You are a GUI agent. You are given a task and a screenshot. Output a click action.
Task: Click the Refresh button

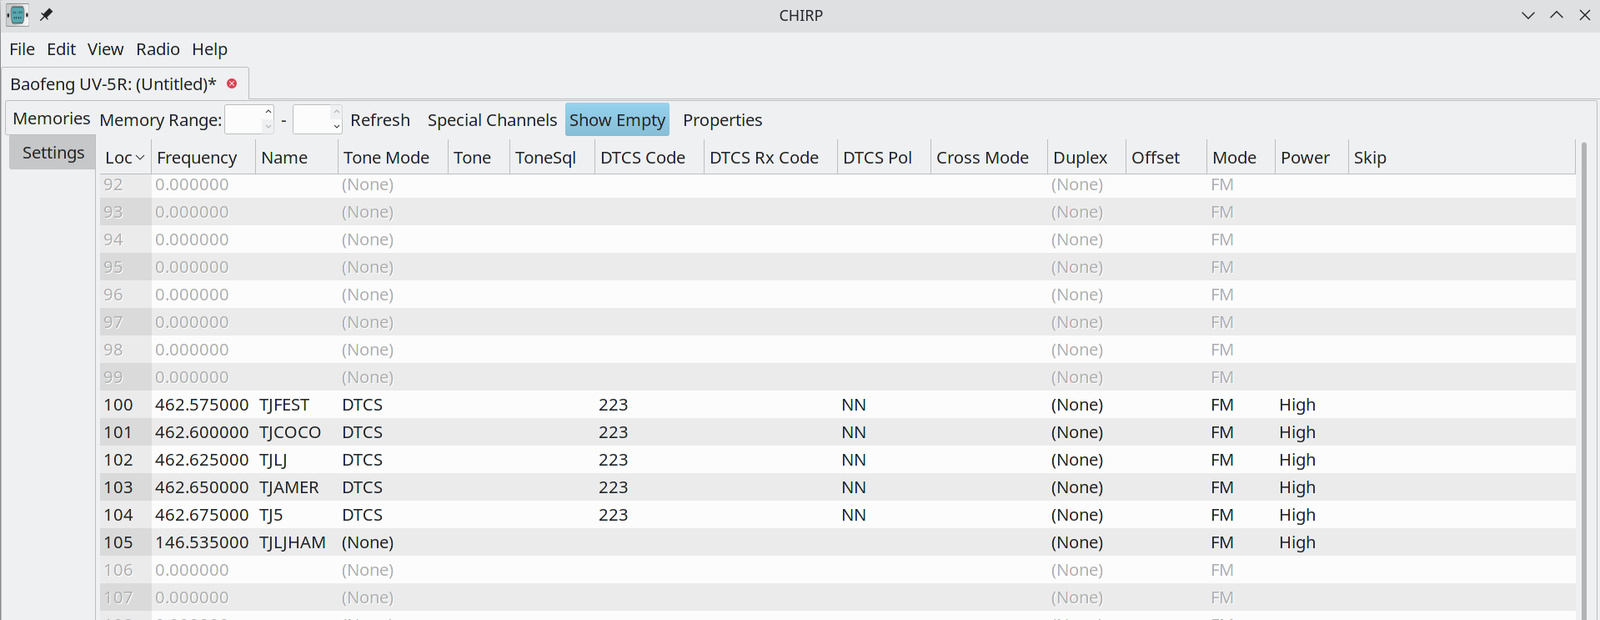coord(380,120)
